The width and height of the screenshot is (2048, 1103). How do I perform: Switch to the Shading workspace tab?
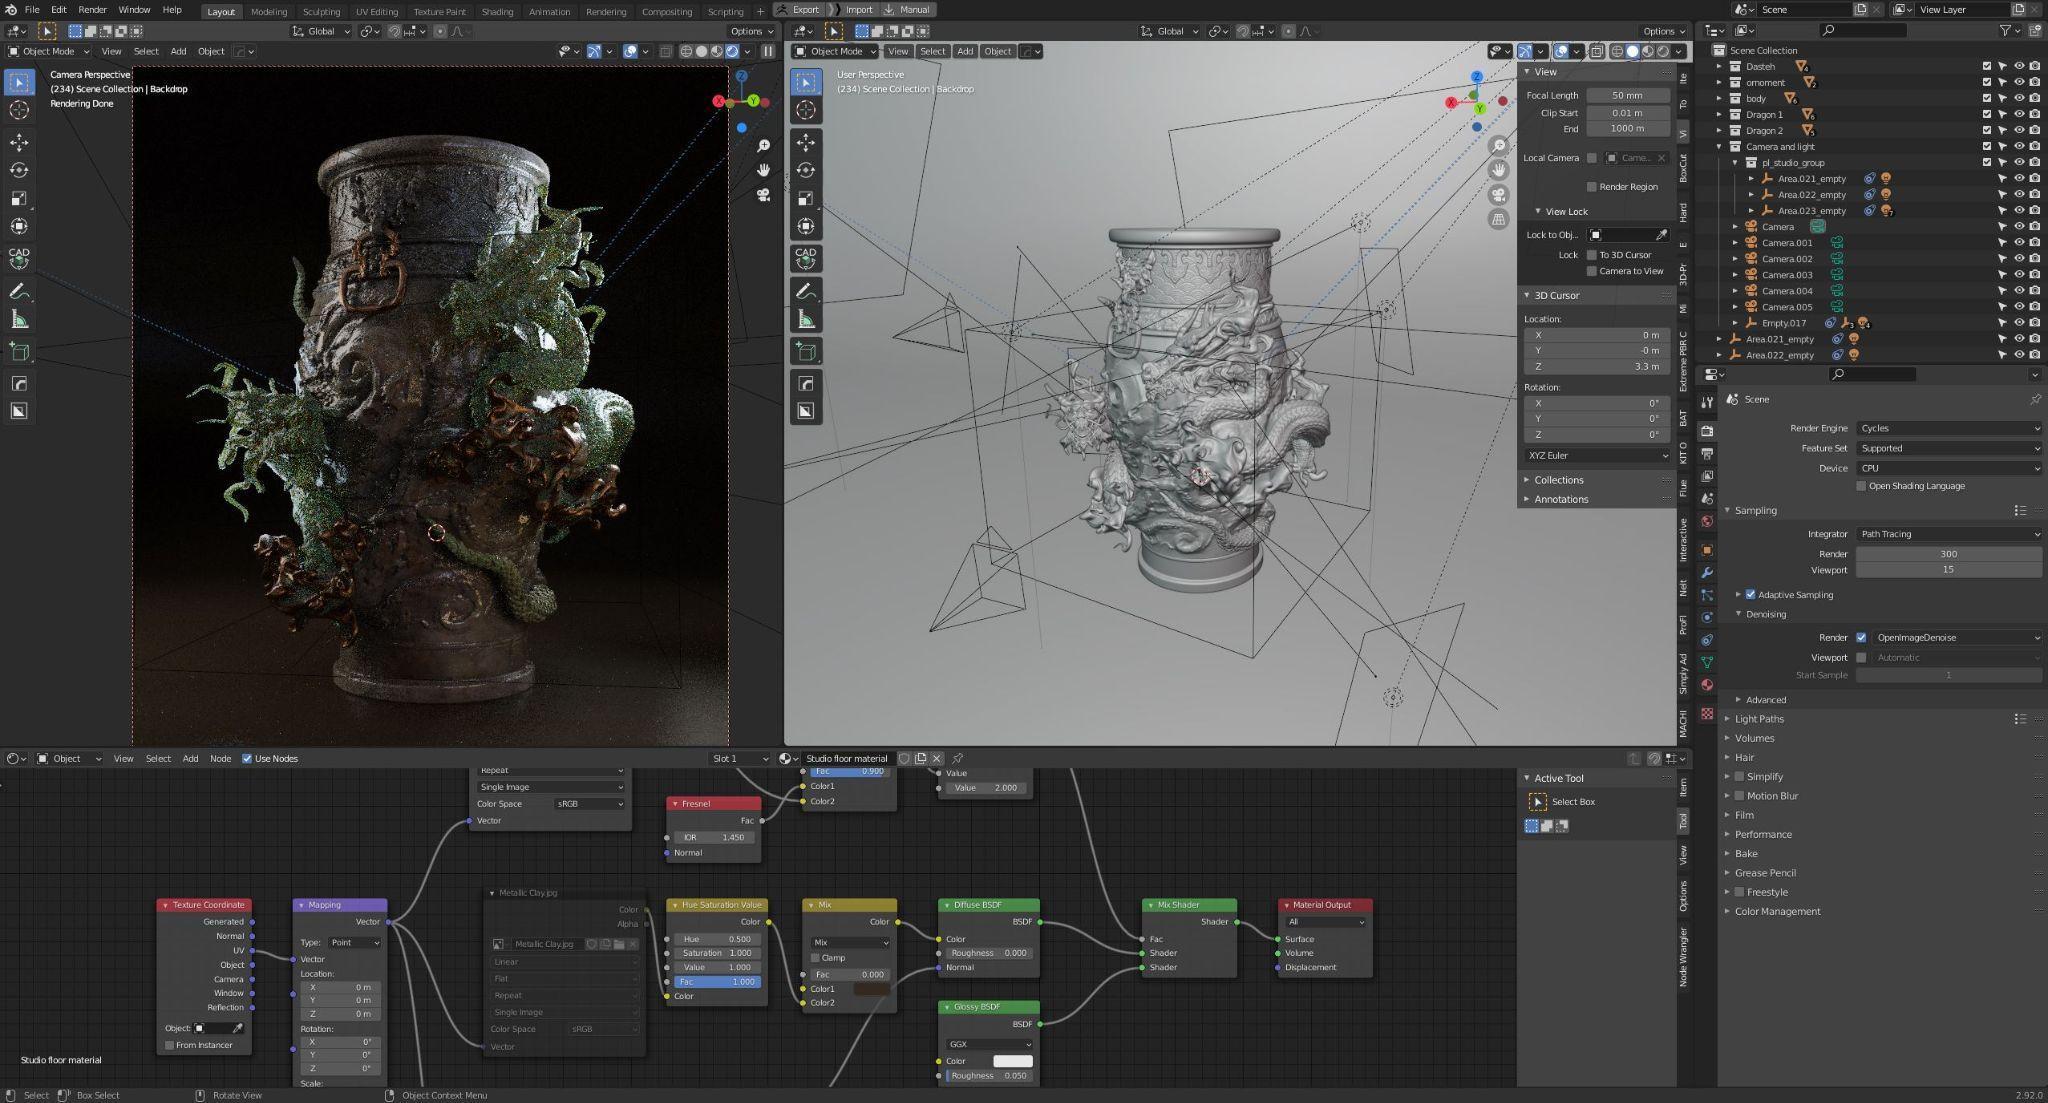497,11
